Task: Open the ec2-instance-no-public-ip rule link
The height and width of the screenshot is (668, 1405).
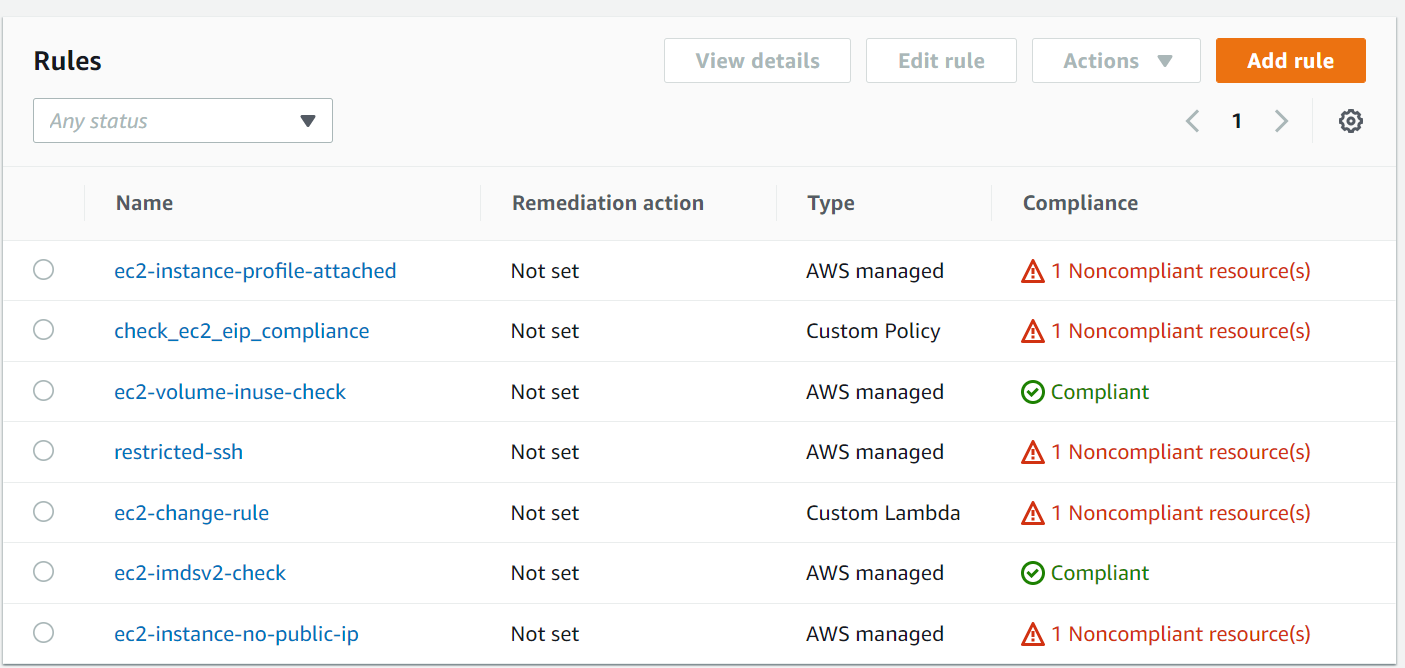Action: click(236, 633)
